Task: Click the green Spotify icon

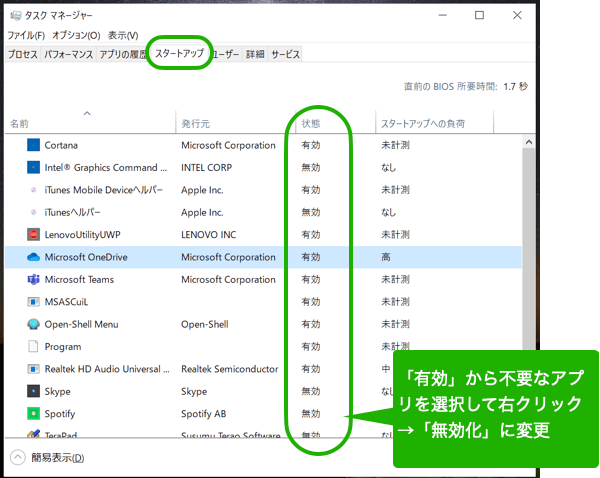Action: [x=34, y=413]
